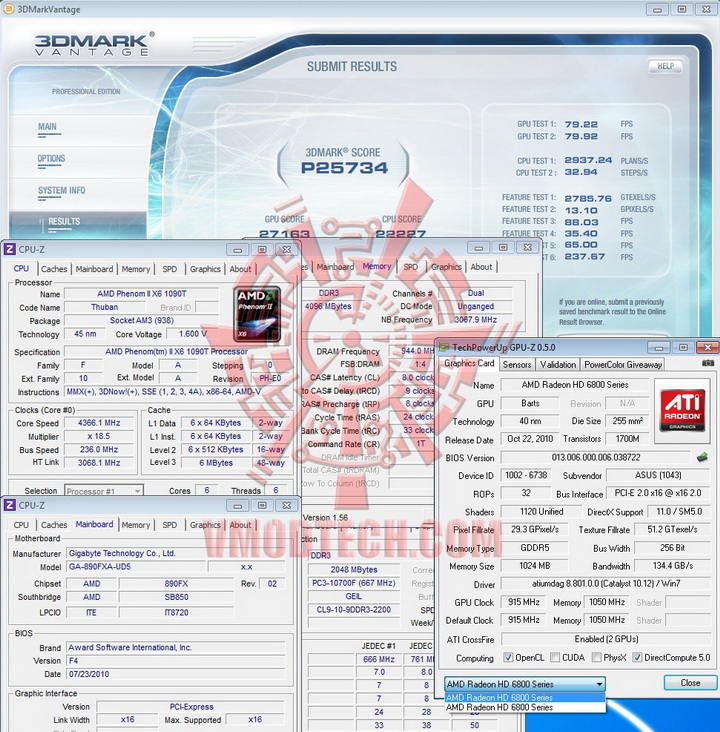Viewport: 720px width, 732px height.
Task: Click the NB Frequency value 3067.9 MHz
Action: (475, 319)
